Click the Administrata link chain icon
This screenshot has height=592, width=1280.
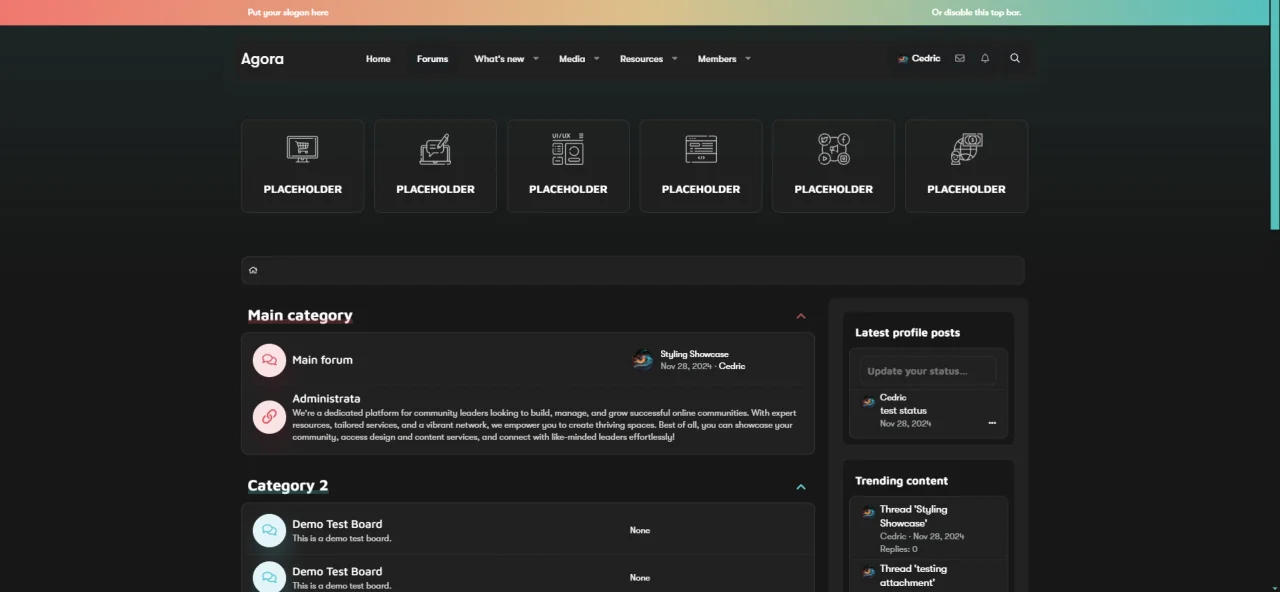click(x=269, y=417)
